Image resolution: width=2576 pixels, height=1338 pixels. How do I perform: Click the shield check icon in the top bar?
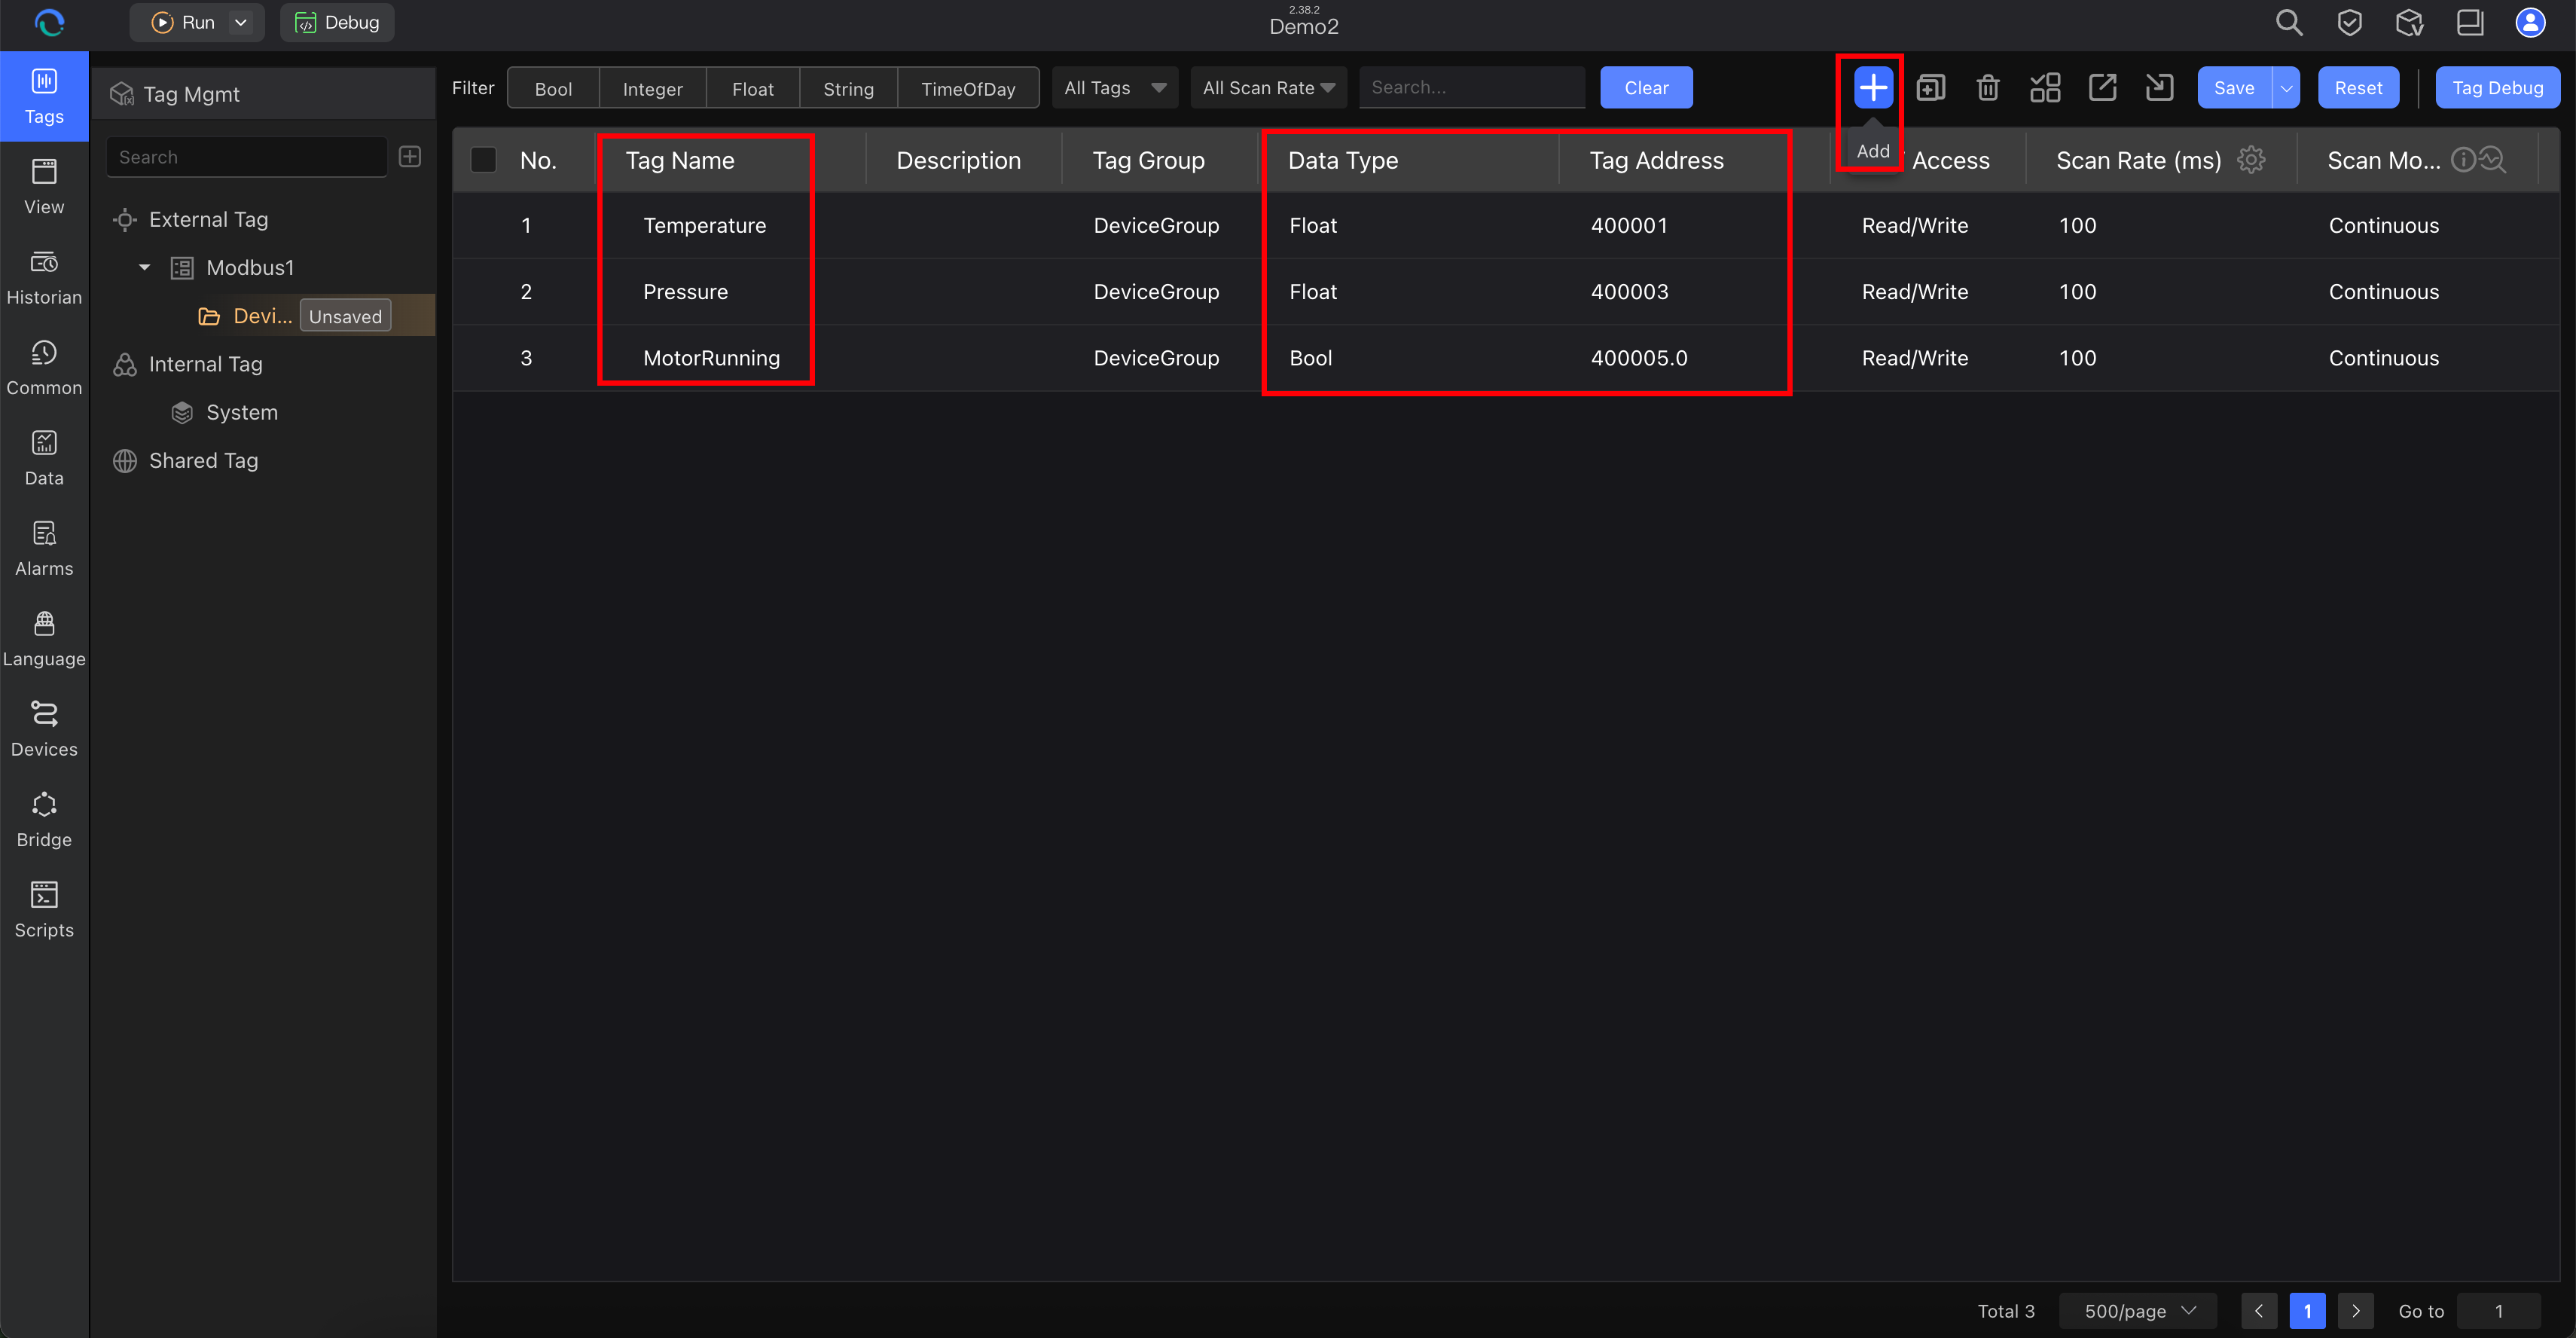coord(2349,23)
